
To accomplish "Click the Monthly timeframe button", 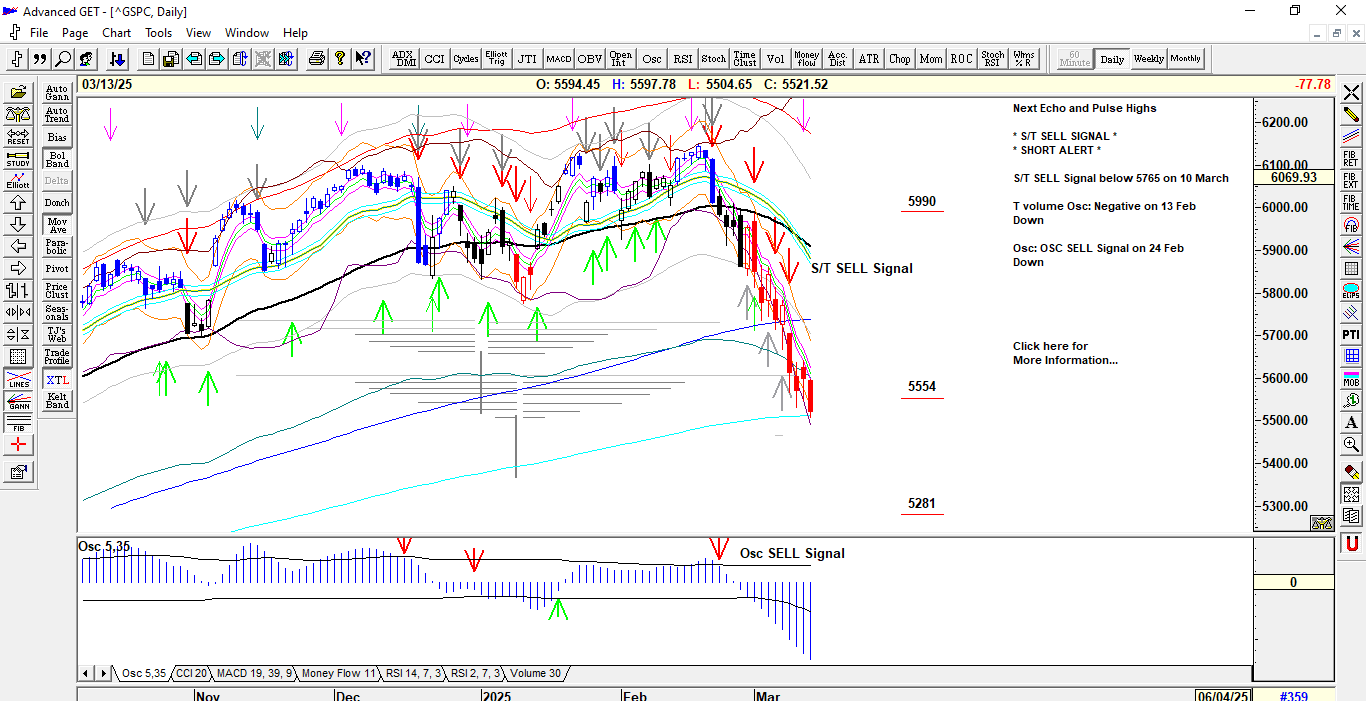I will pos(1186,59).
